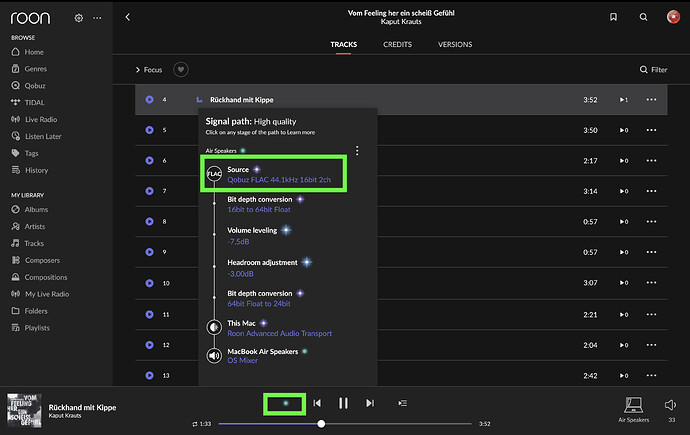Open more options for track 4
This screenshot has width=690, height=435.
point(652,100)
